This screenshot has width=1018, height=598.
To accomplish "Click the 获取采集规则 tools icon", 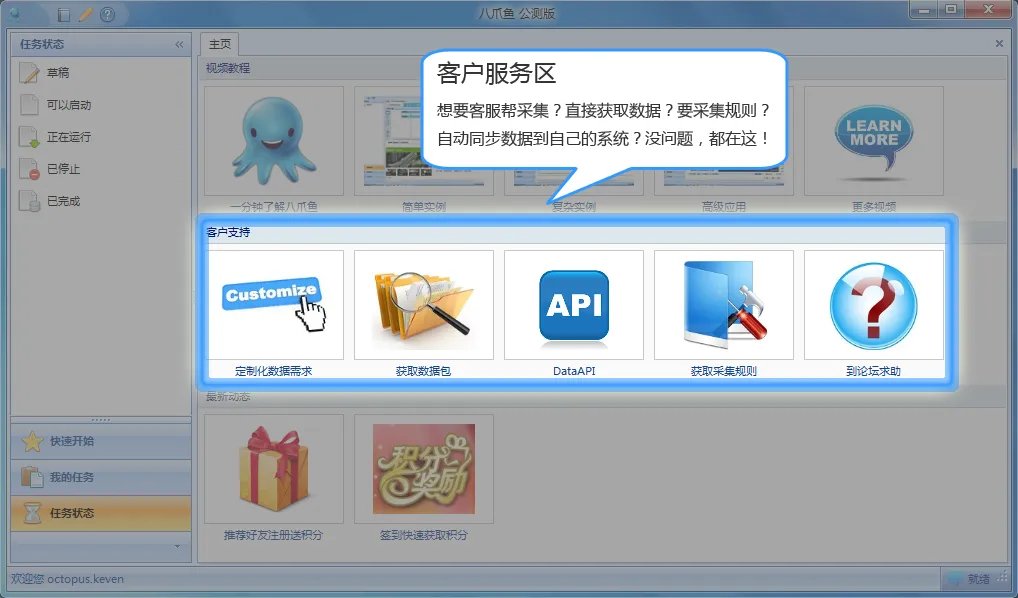I will tap(723, 305).
